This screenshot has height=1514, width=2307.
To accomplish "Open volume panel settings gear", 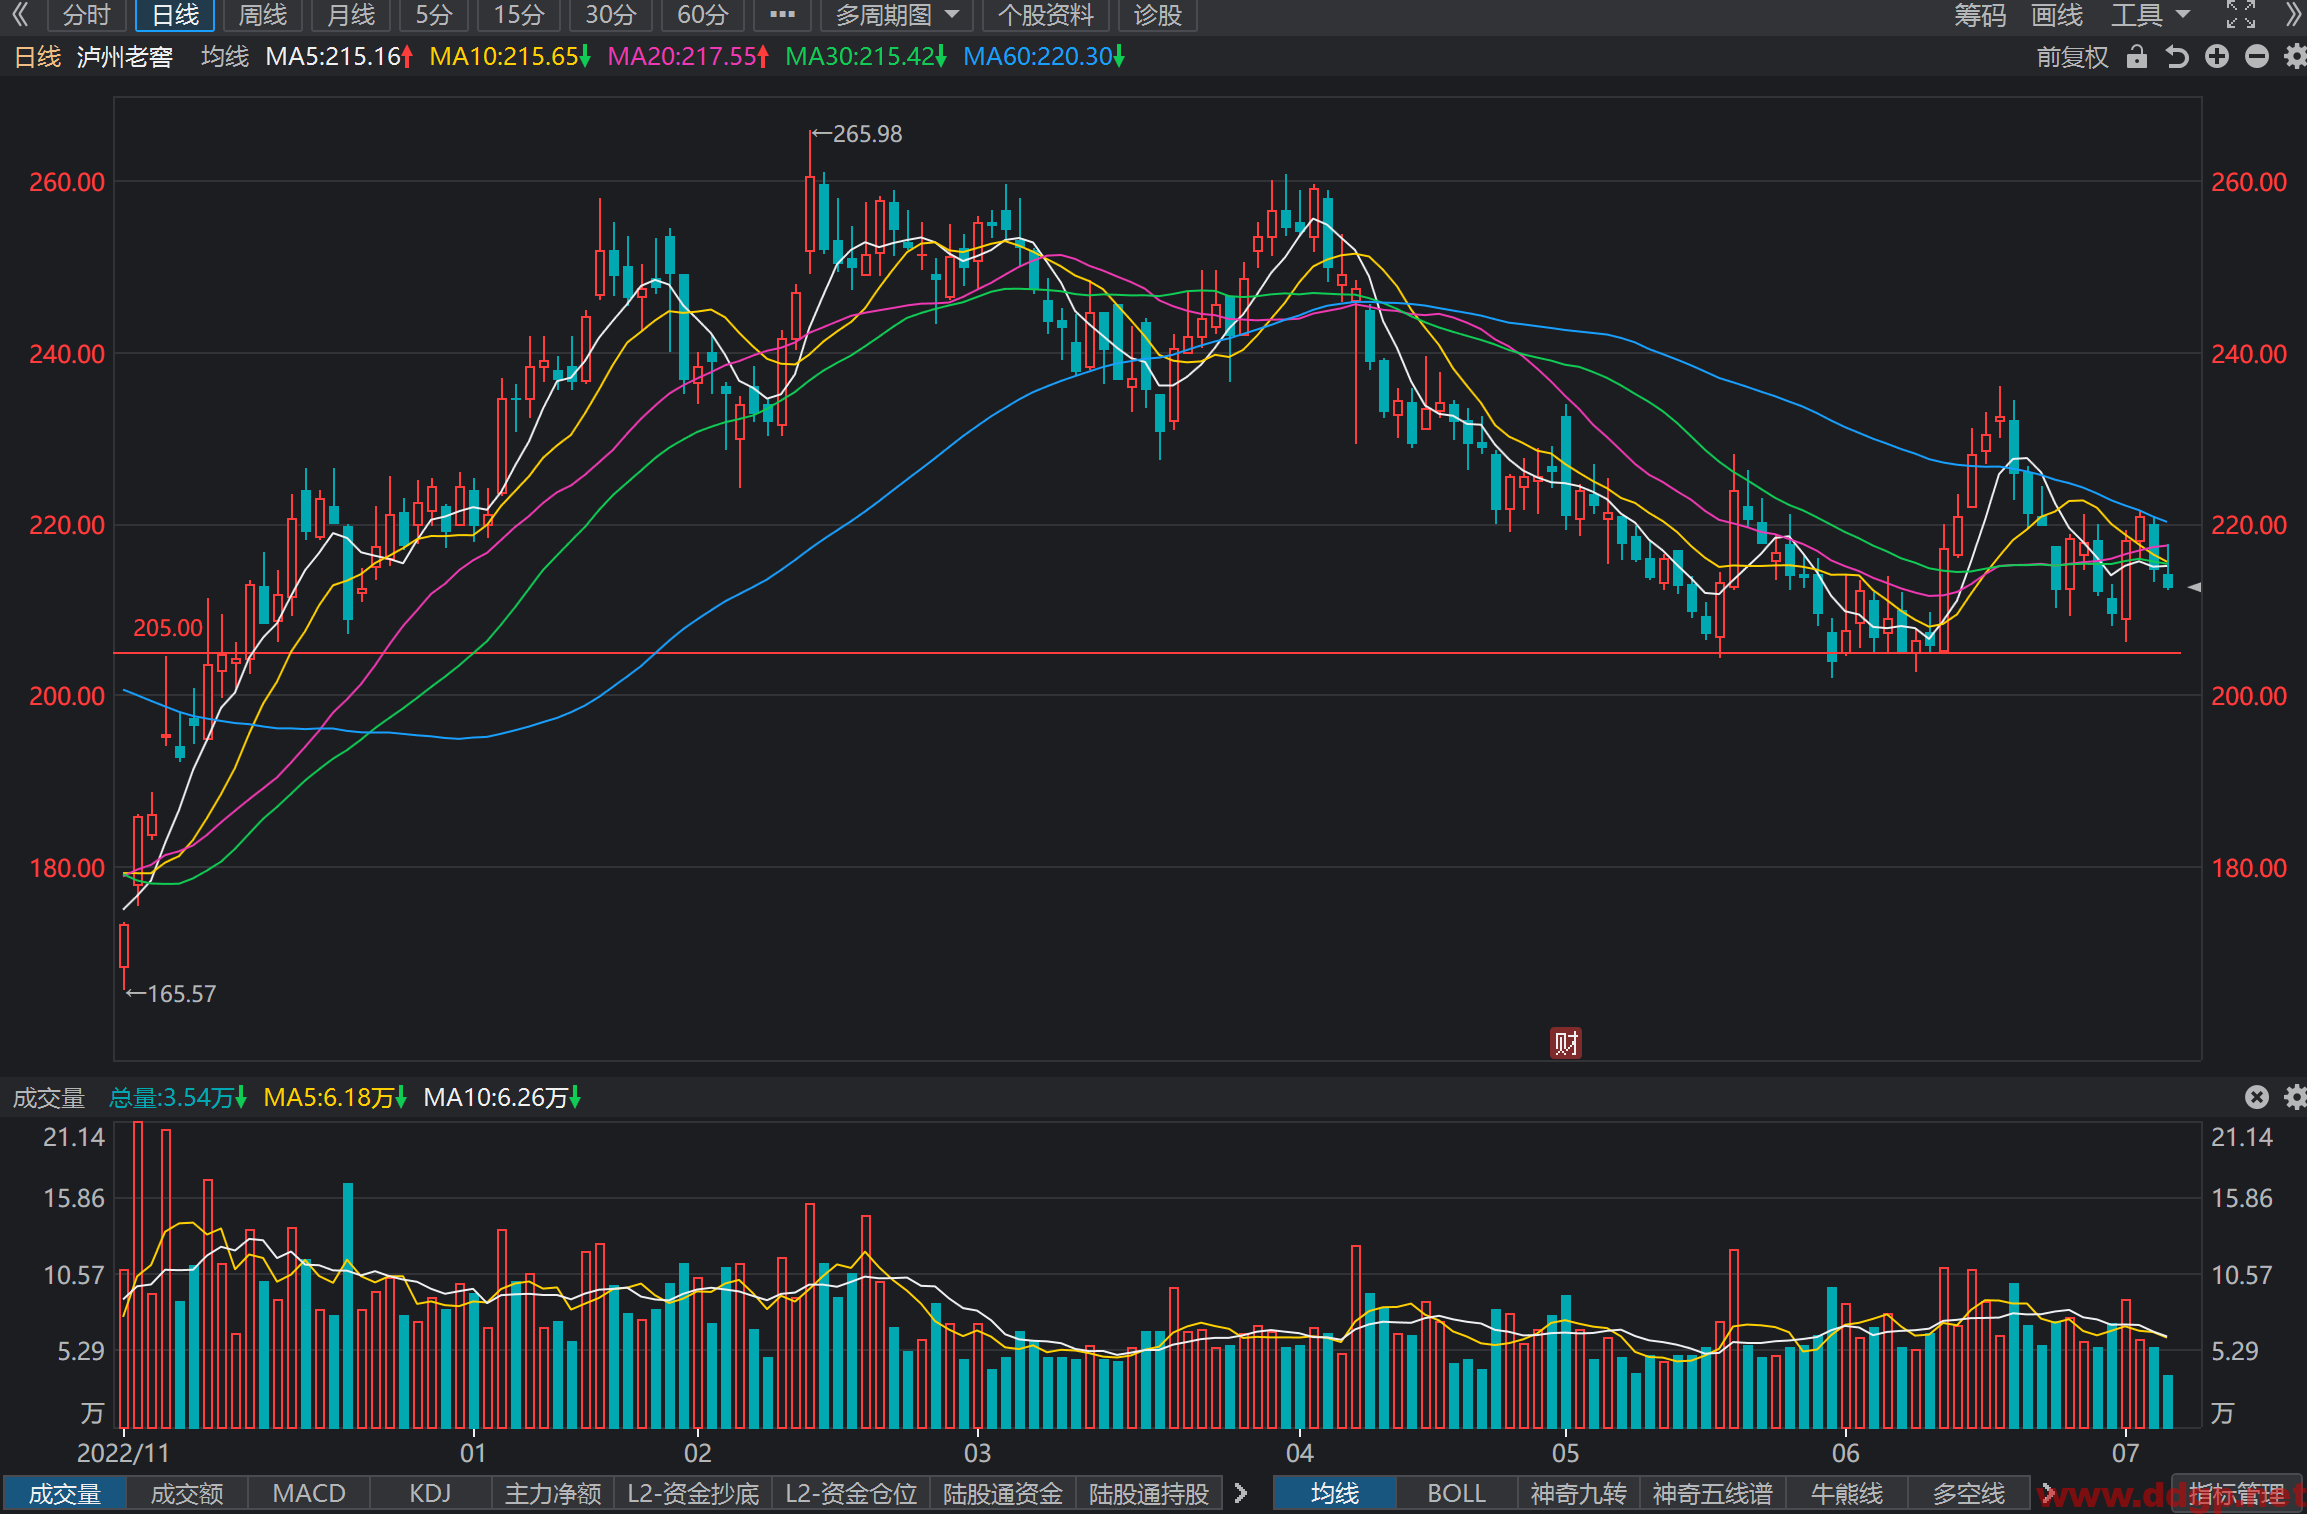I will click(2295, 1097).
